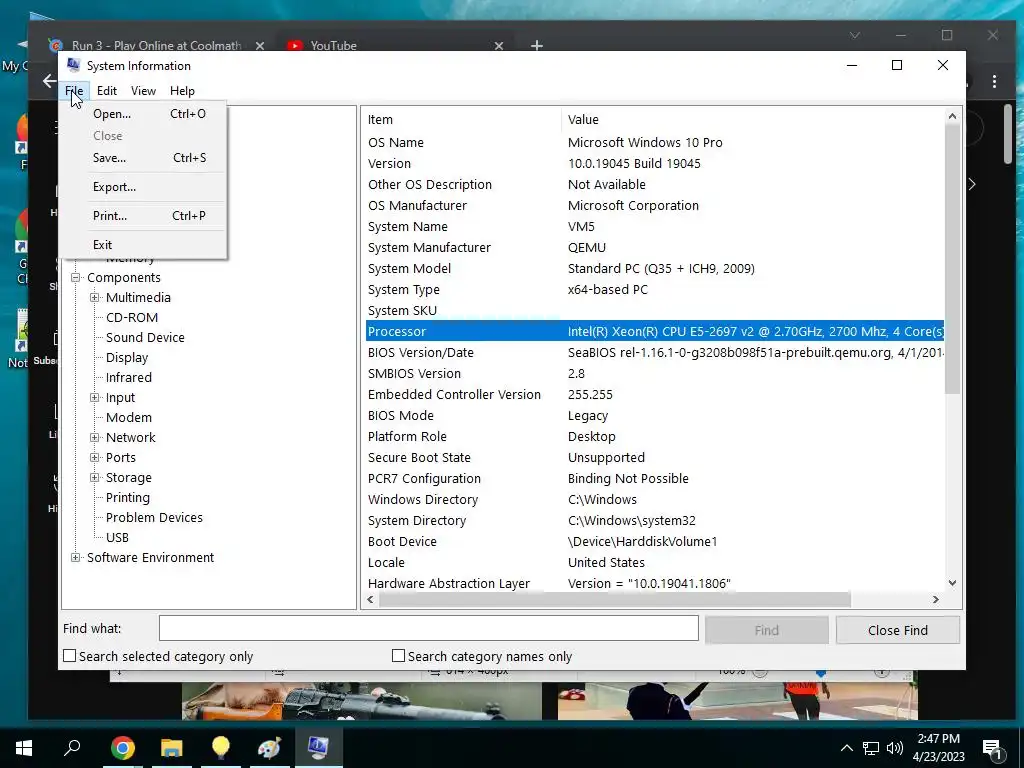Image resolution: width=1024 pixels, height=768 pixels.
Task: Collapse the Components tree node
Action: pos(76,278)
